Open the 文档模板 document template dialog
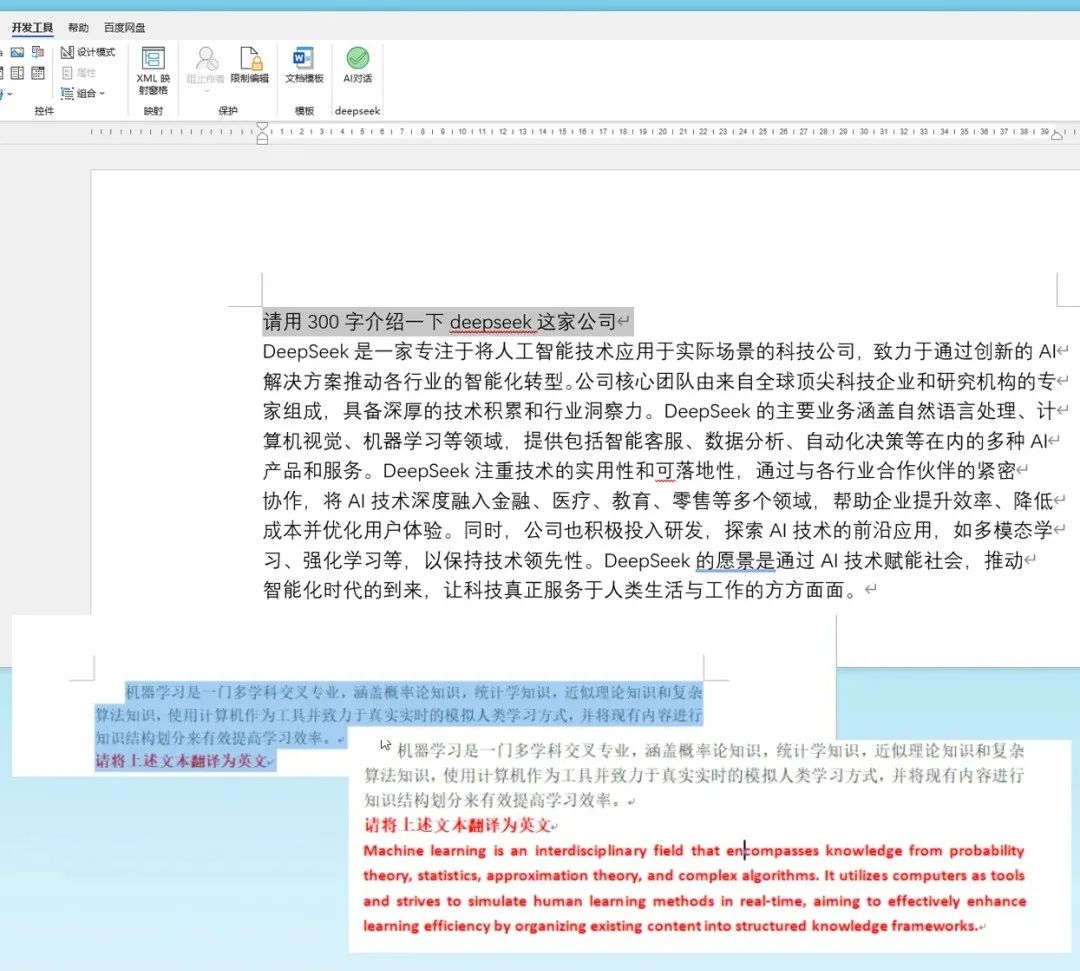1080x971 pixels. [304, 65]
